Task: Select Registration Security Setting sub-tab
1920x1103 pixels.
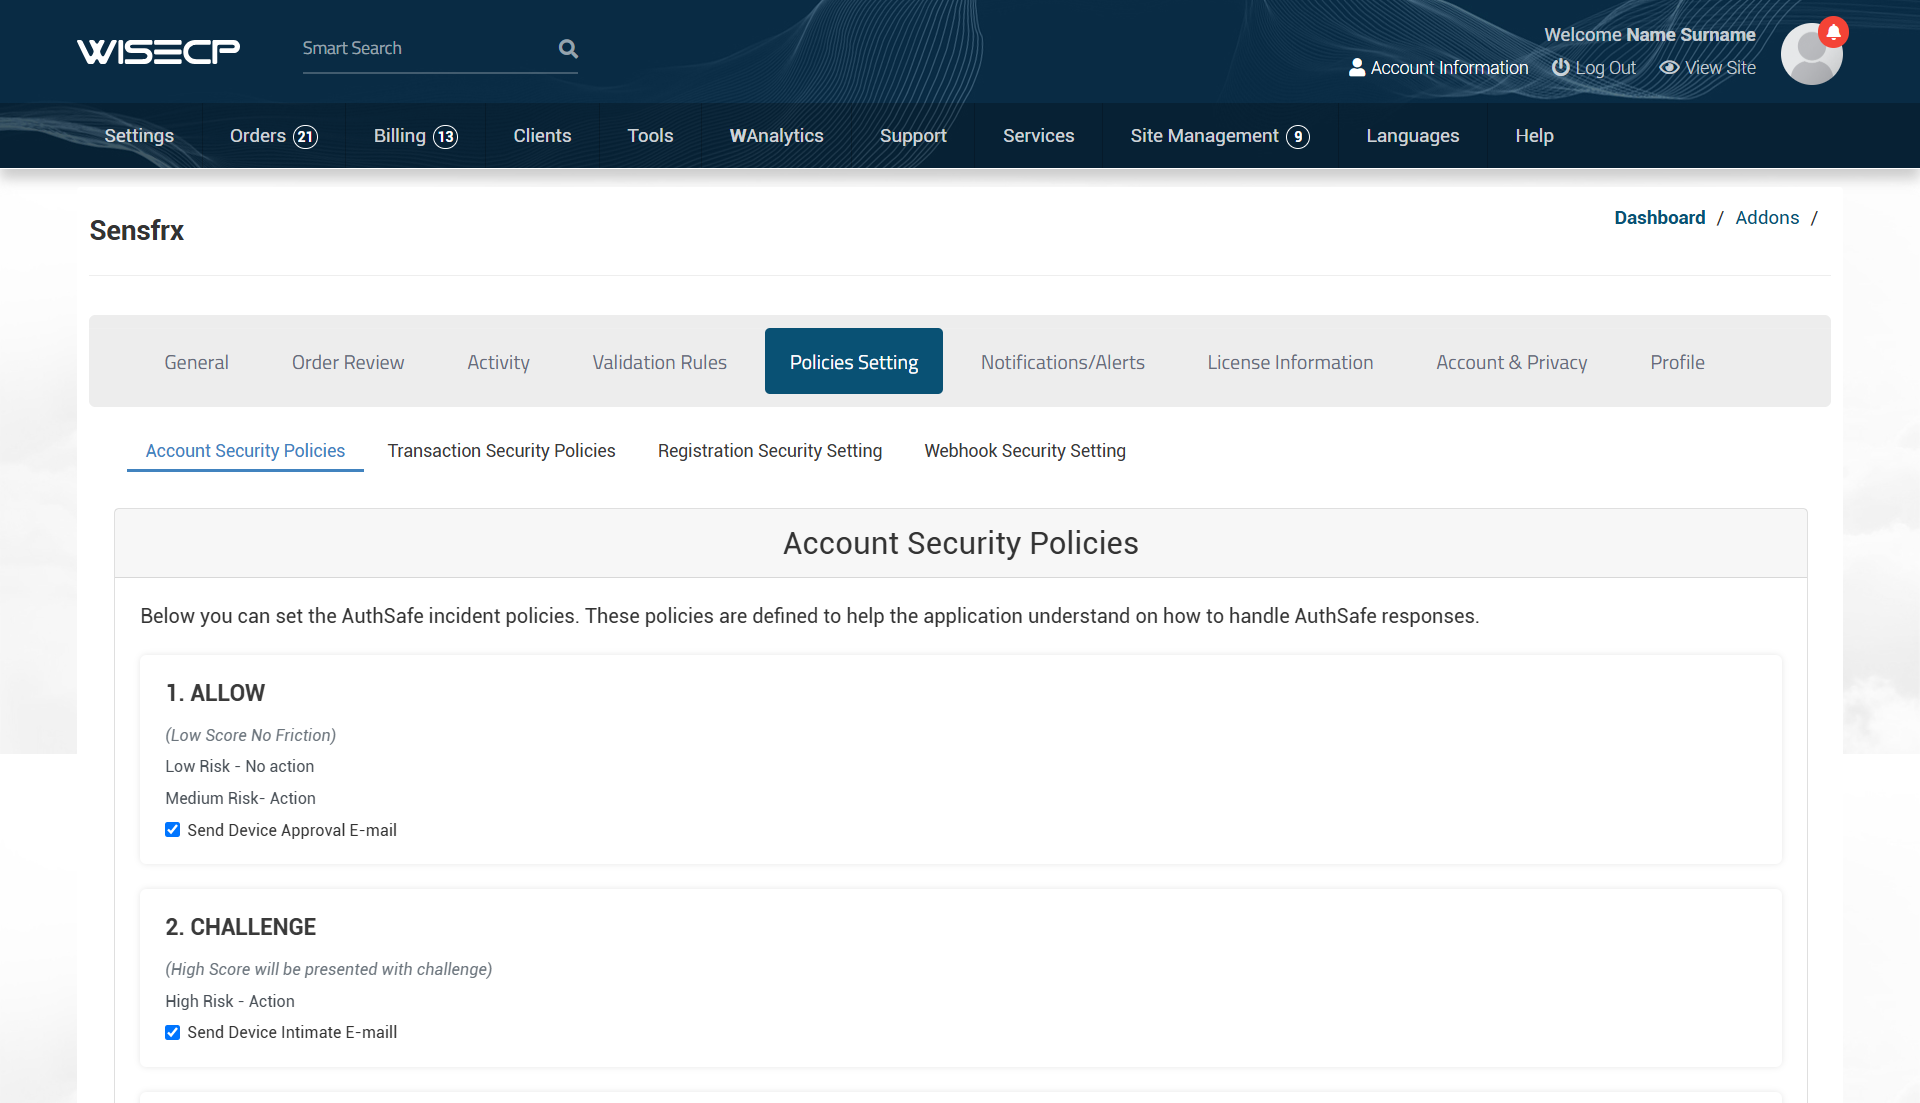Action: (769, 451)
